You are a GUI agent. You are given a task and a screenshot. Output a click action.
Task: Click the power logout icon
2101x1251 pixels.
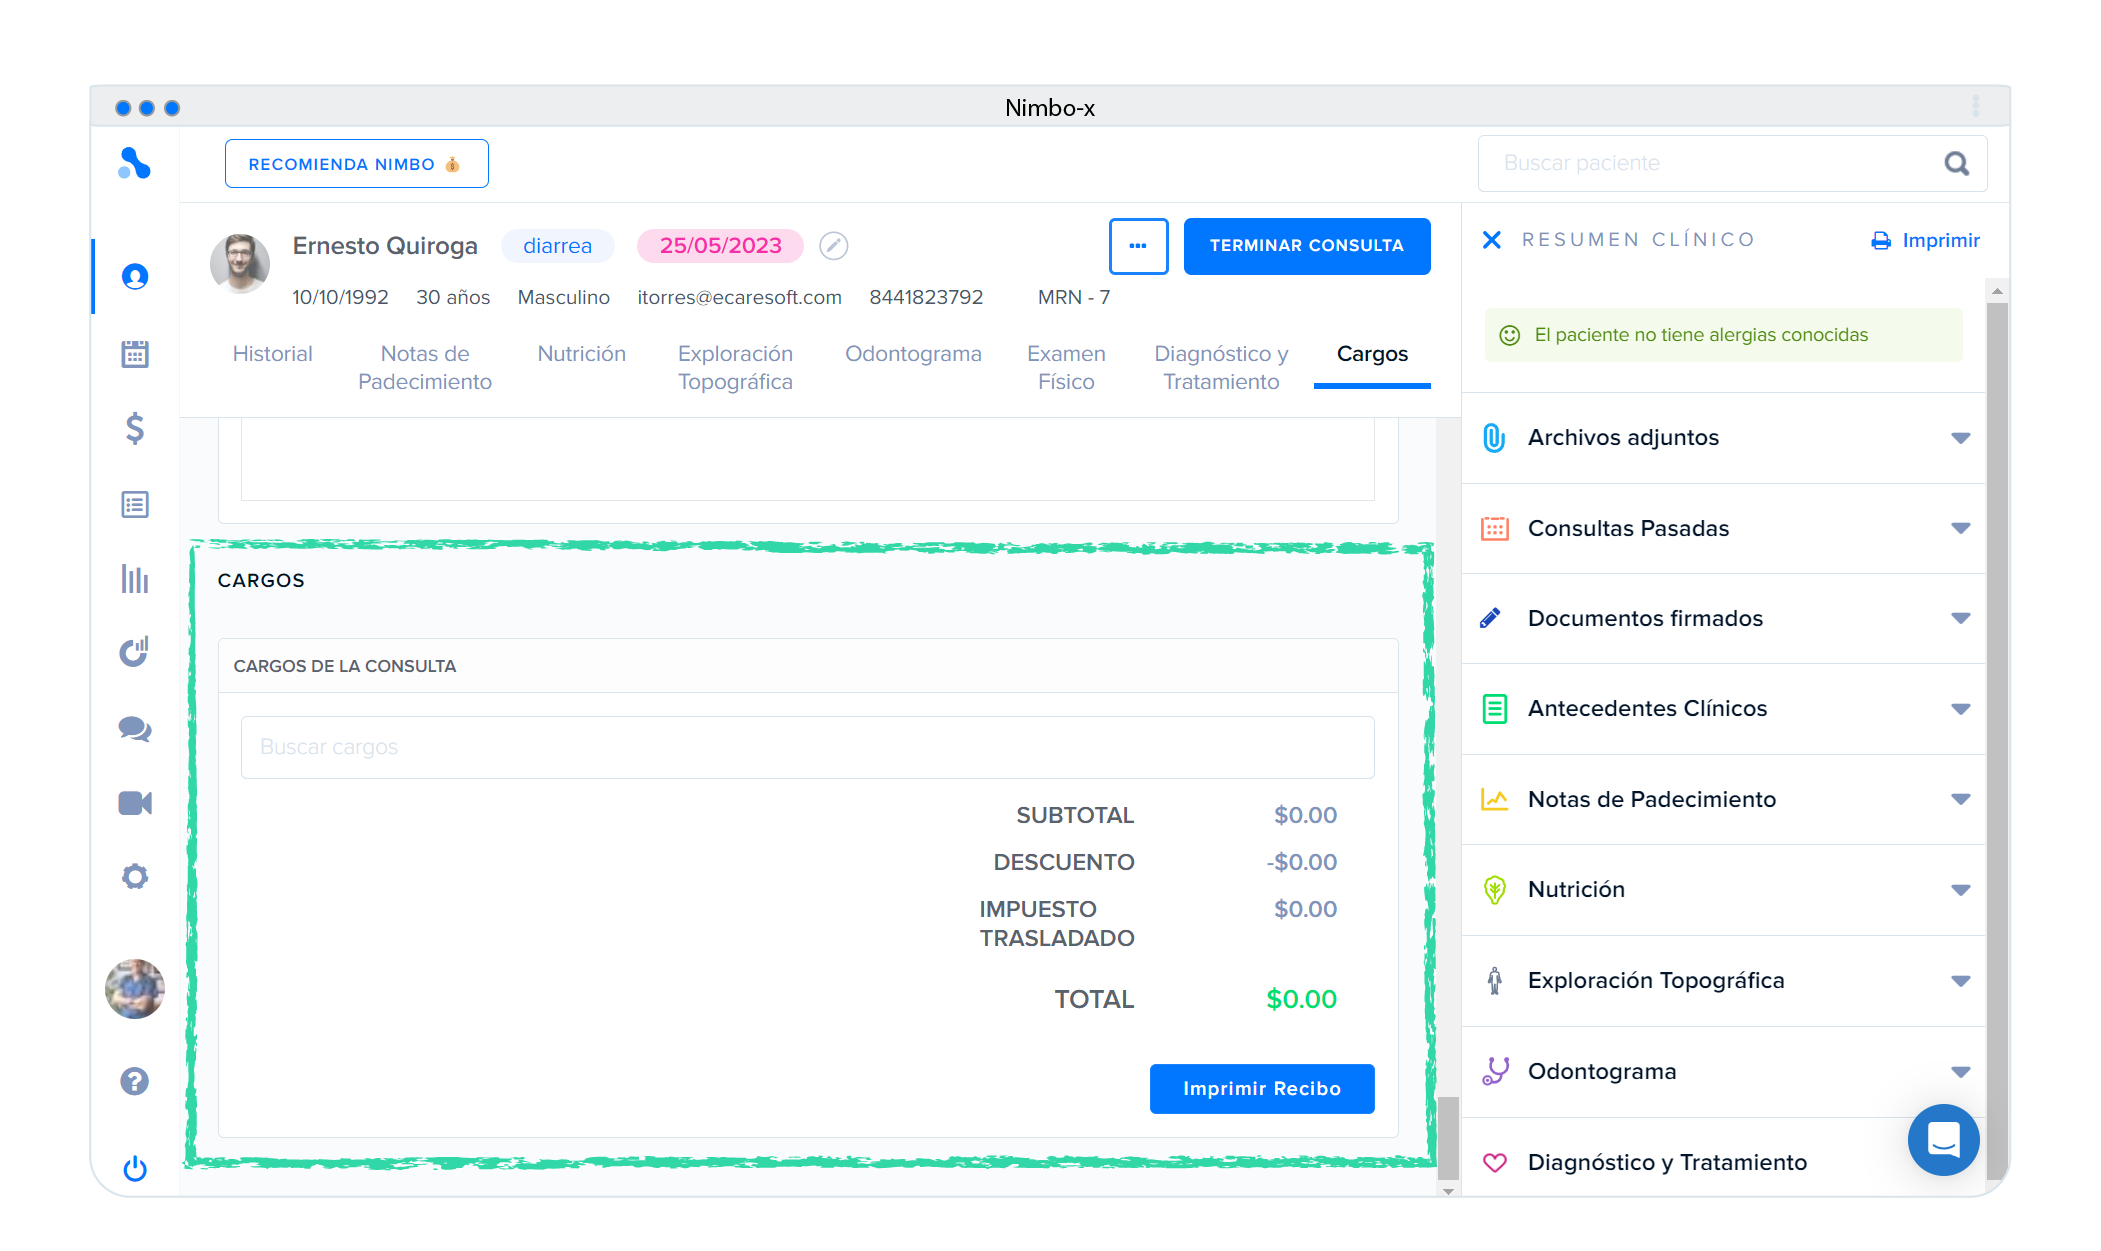[135, 1168]
